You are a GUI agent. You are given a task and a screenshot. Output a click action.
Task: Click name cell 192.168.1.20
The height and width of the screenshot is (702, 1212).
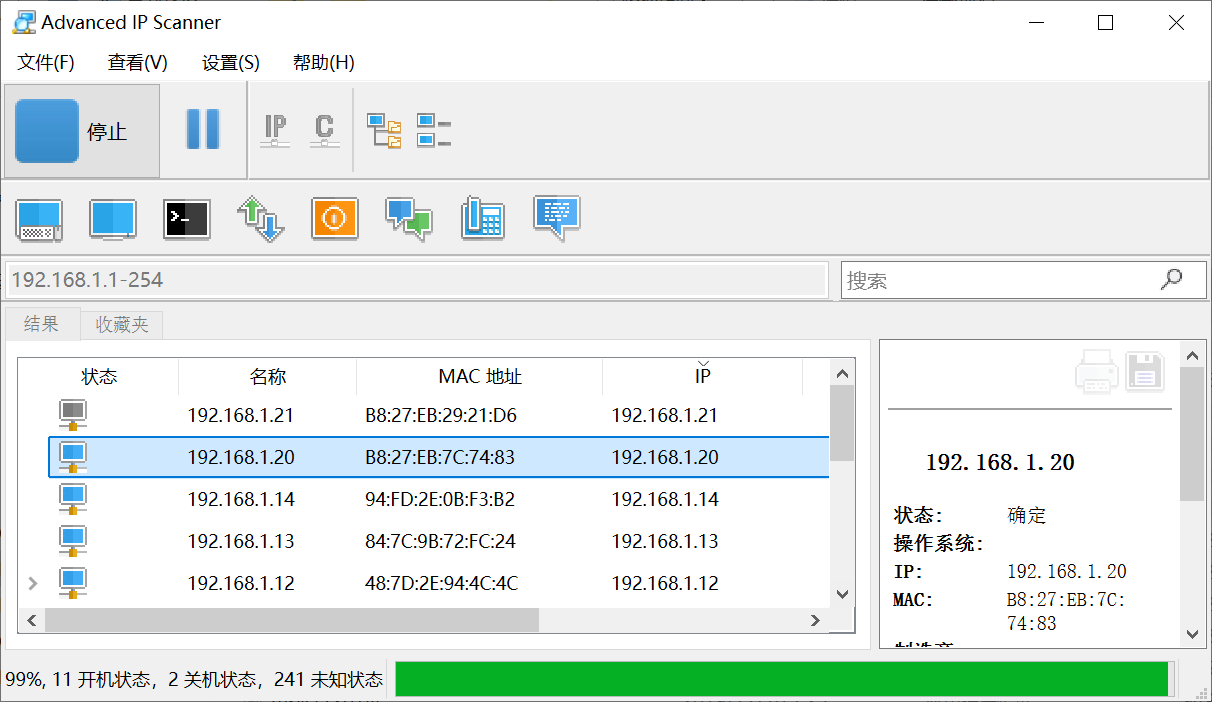(241, 457)
